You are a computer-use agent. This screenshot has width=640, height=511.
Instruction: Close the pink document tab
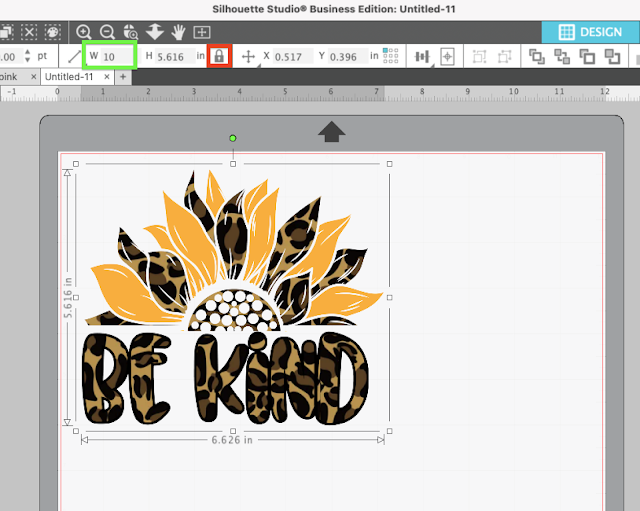pos(33,77)
